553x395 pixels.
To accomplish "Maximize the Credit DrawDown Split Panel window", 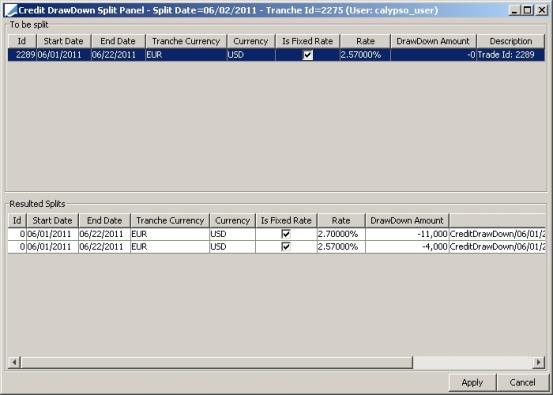I will click(527, 10).
